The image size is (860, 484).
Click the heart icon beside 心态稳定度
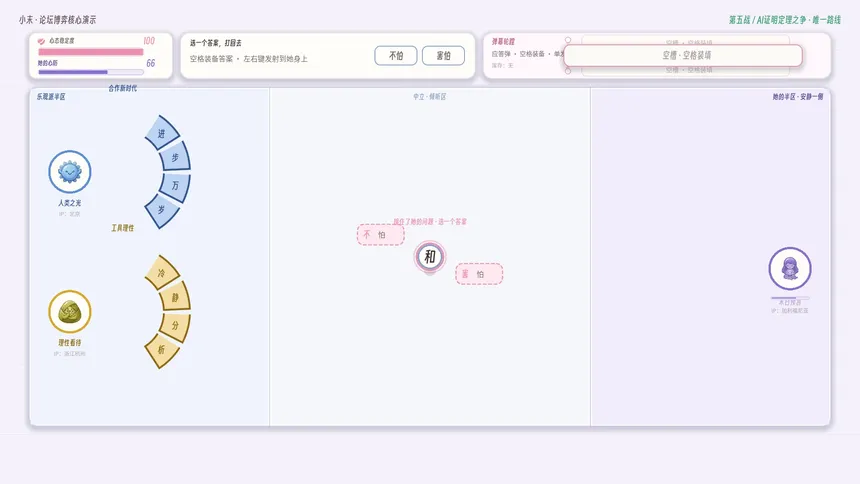click(41, 41)
